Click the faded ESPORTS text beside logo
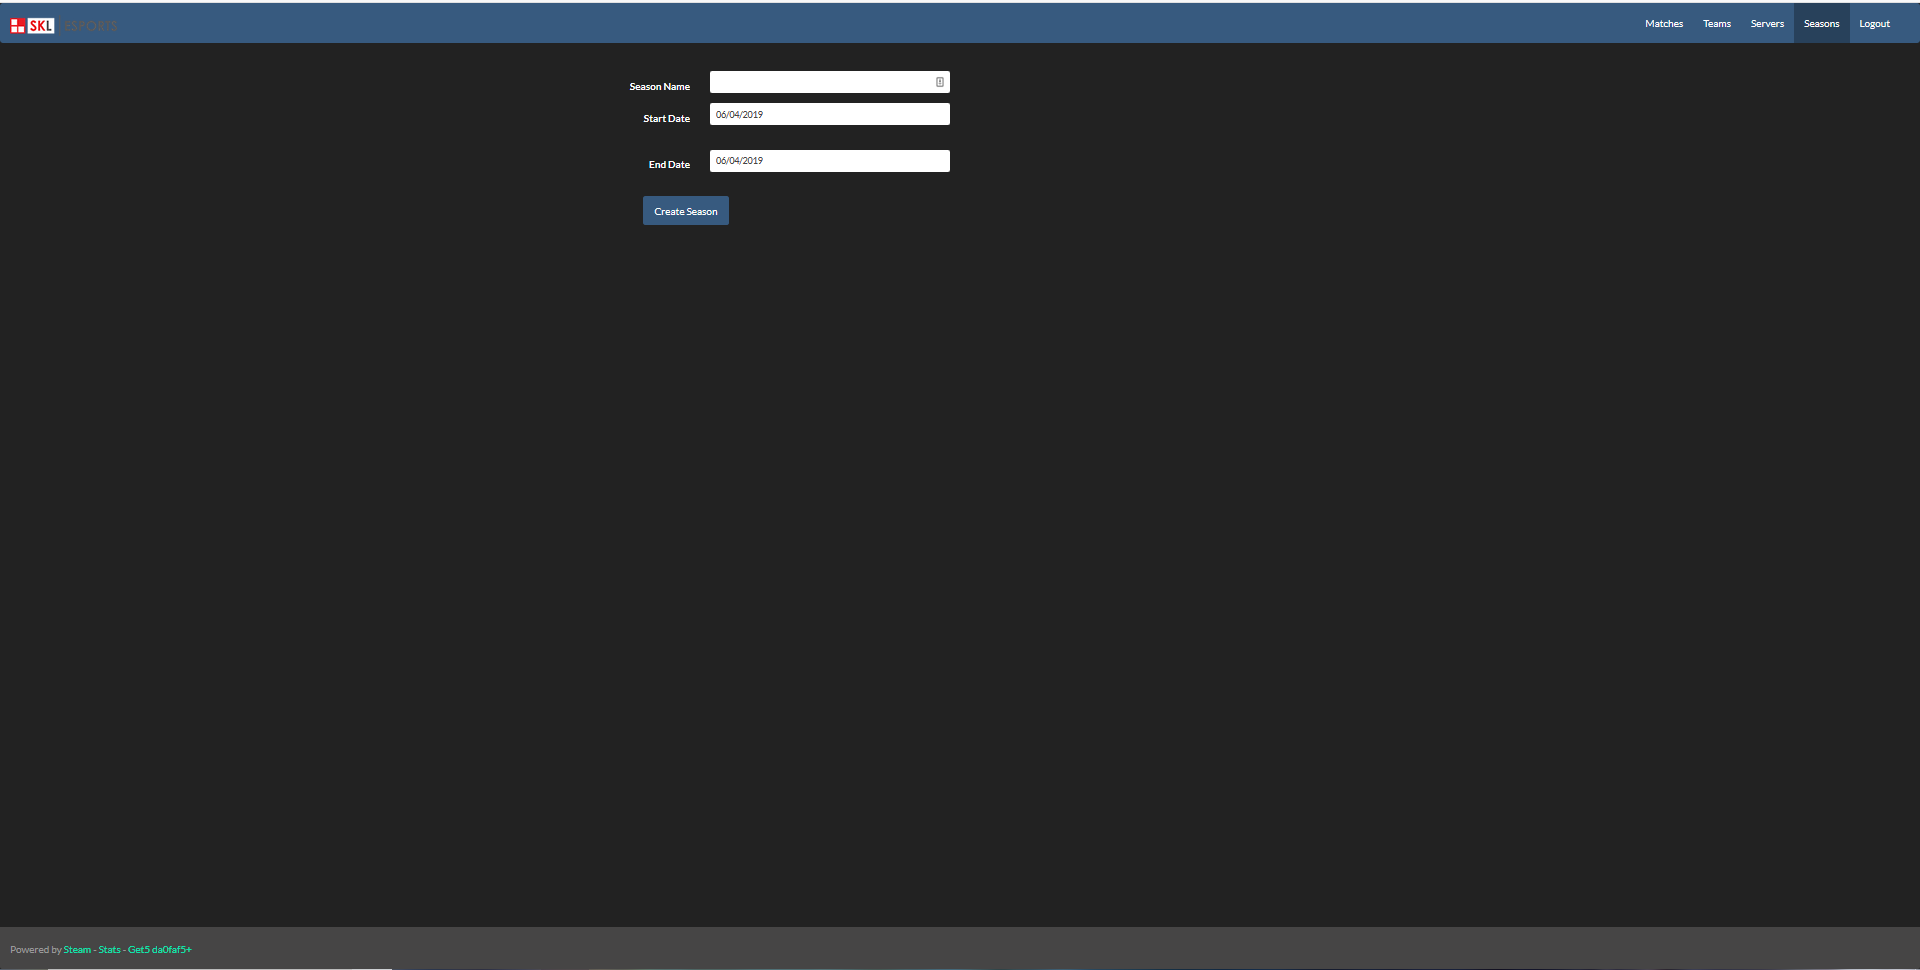Screen dimensions: 1920x970 91,26
